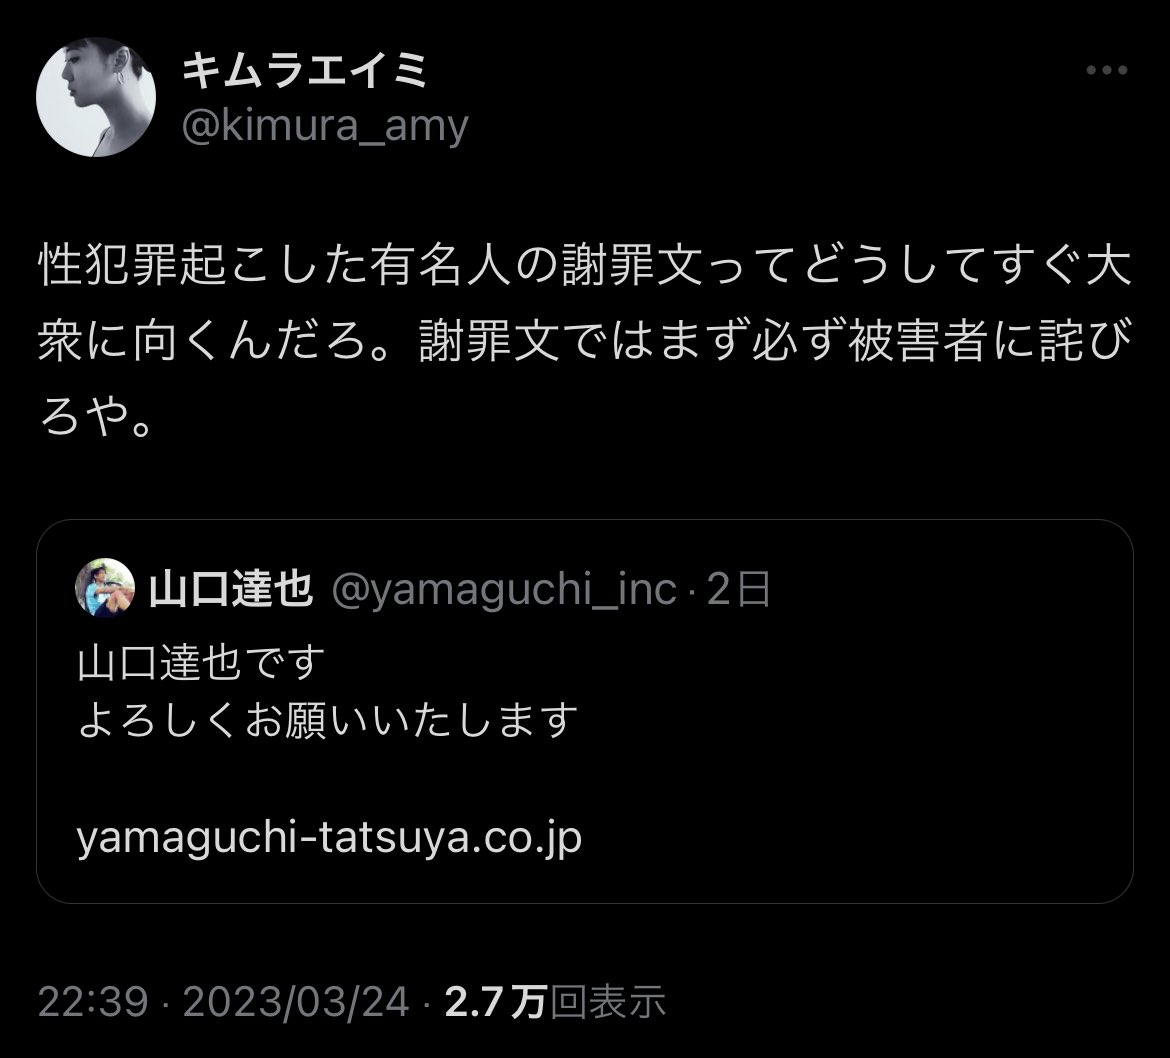The height and width of the screenshot is (1058, 1170).
Task: Open the @kimura_amy handle
Action: coord(325,125)
